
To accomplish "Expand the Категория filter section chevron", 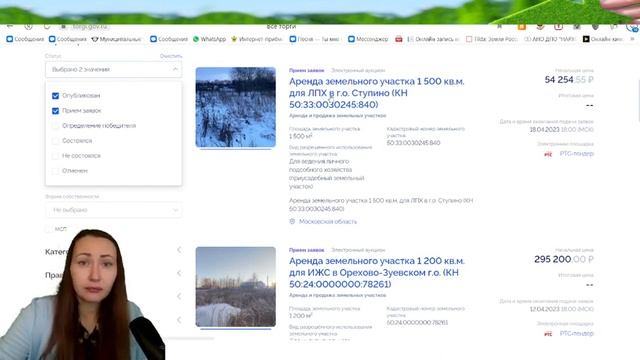I will click(x=179, y=250).
